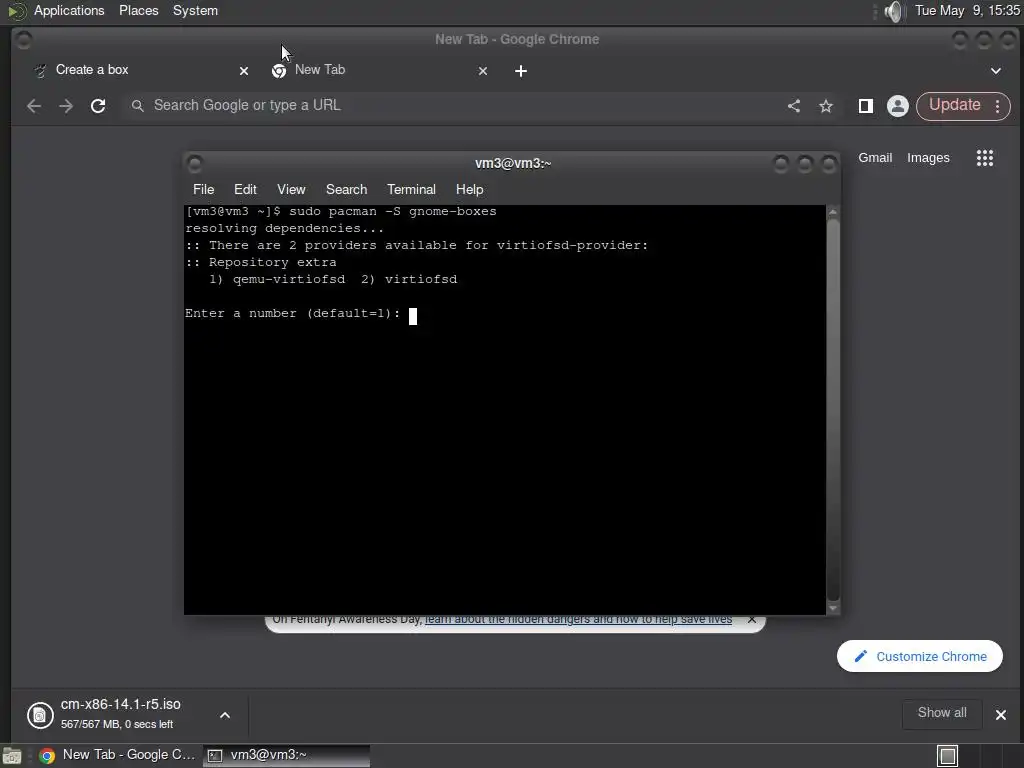The width and height of the screenshot is (1024, 768).
Task: Open Chrome side panel icon
Action: point(866,106)
